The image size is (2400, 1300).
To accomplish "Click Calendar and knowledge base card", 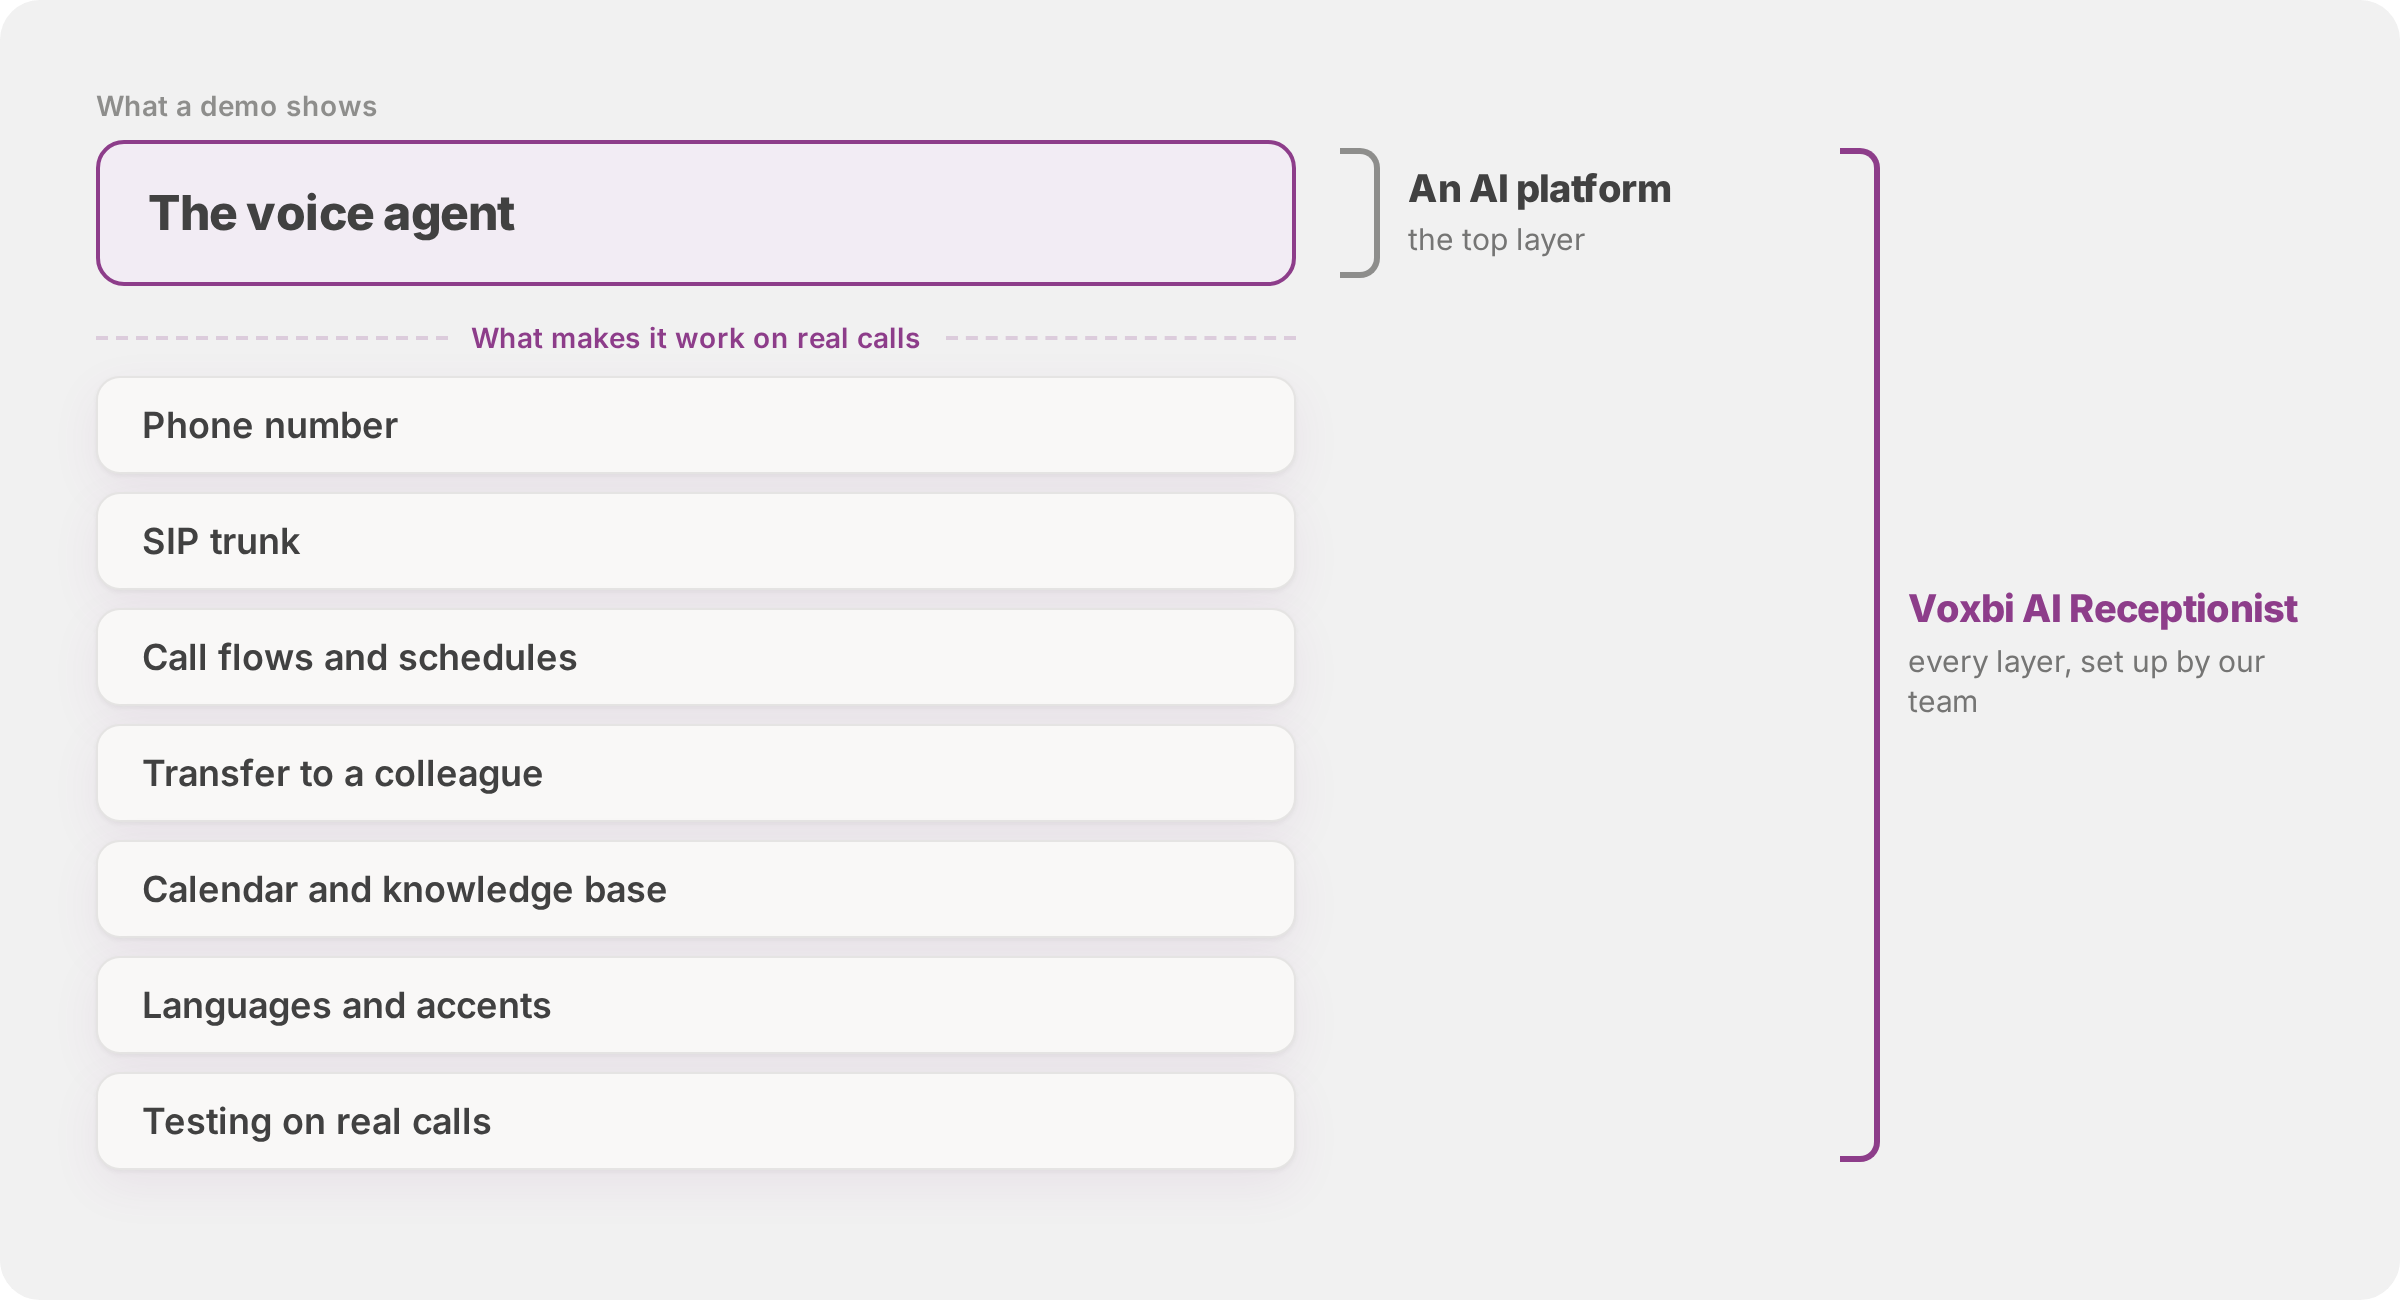I will pyautogui.click(x=696, y=889).
